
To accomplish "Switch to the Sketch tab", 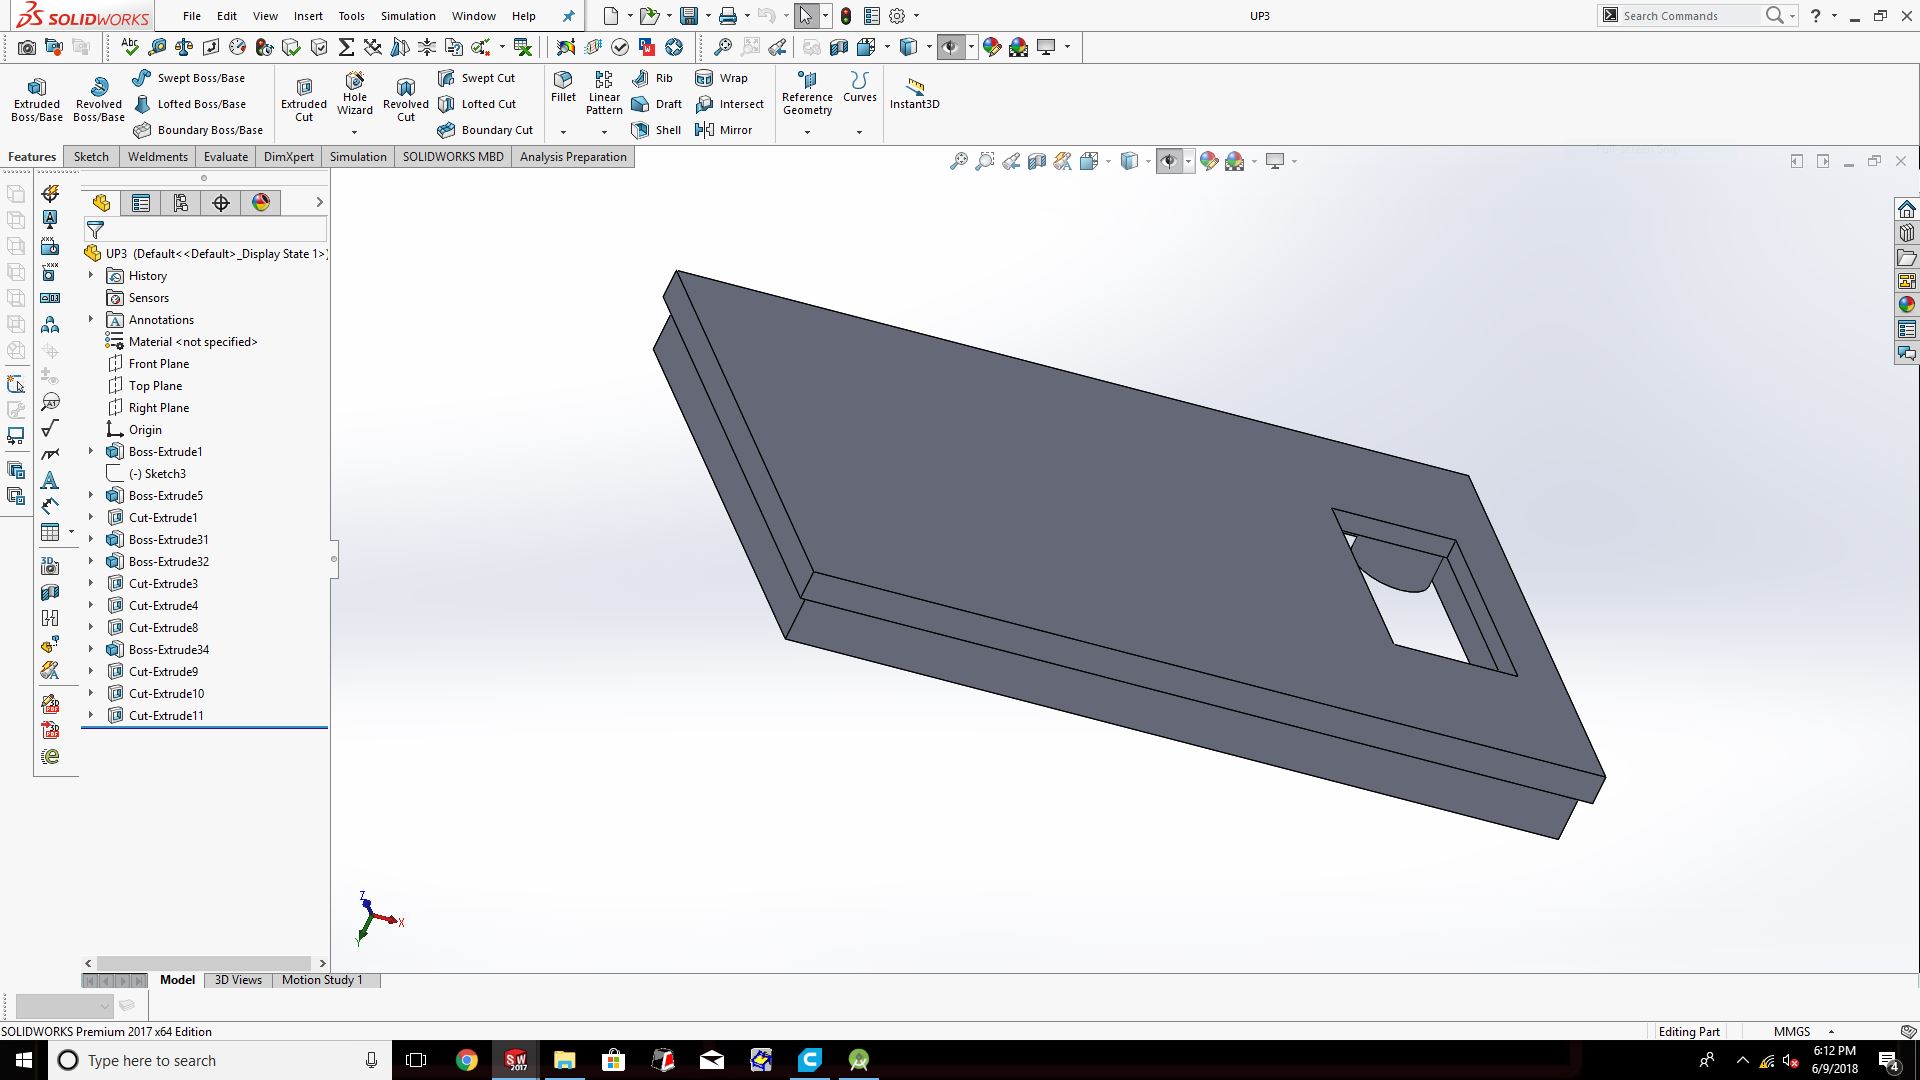I will [x=91, y=157].
